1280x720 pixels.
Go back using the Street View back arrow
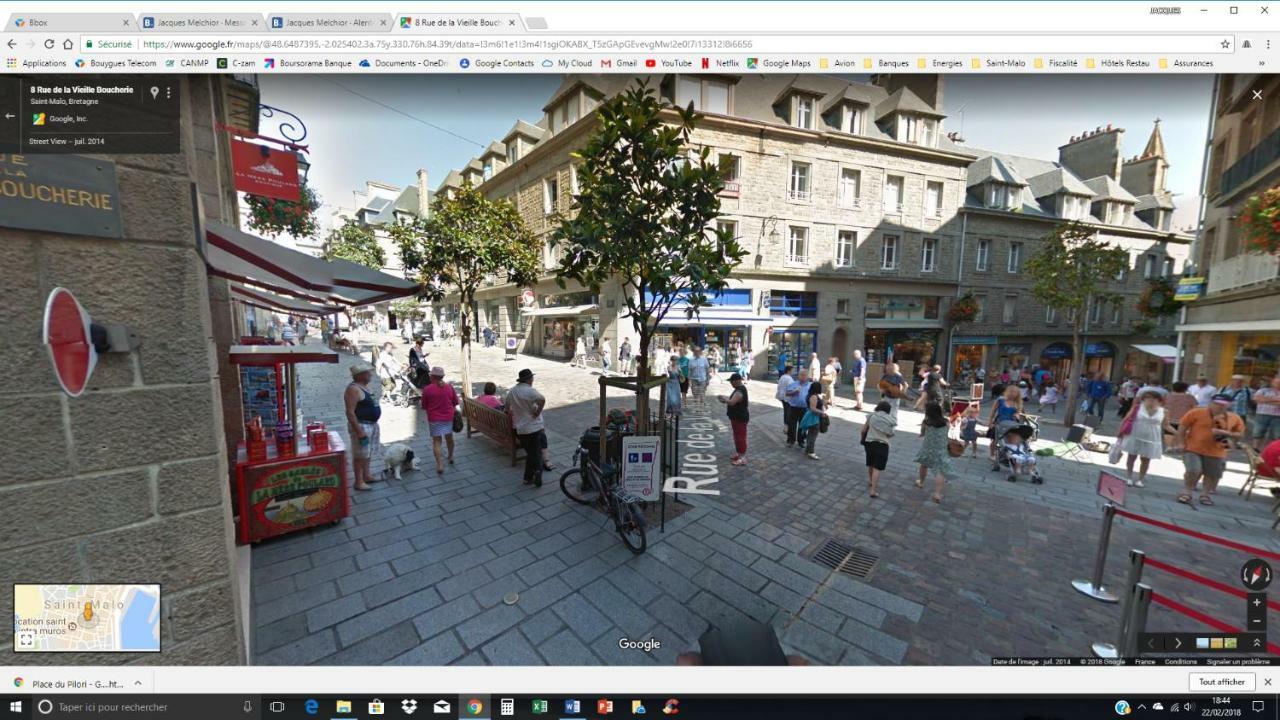click(x=10, y=116)
